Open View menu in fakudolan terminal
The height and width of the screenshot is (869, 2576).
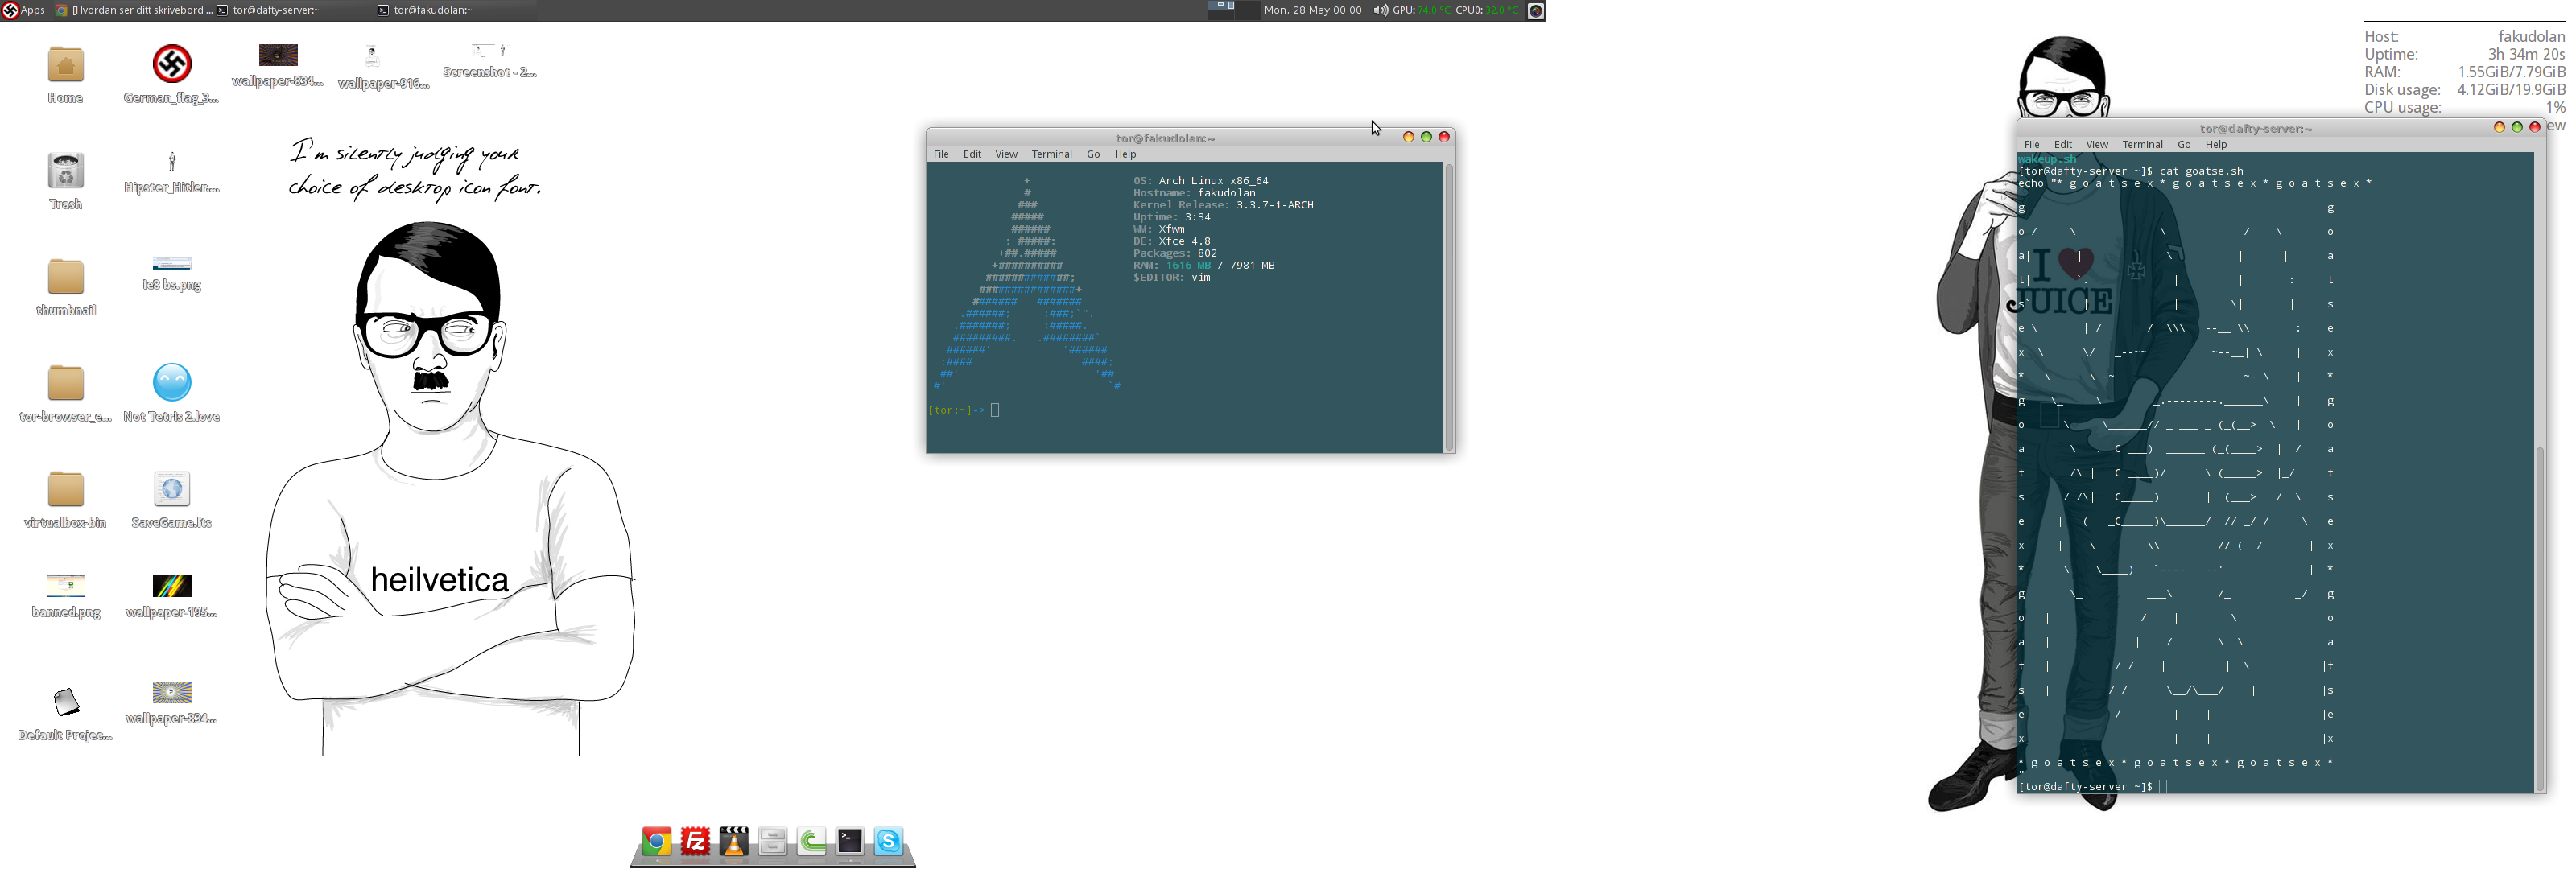(1006, 154)
